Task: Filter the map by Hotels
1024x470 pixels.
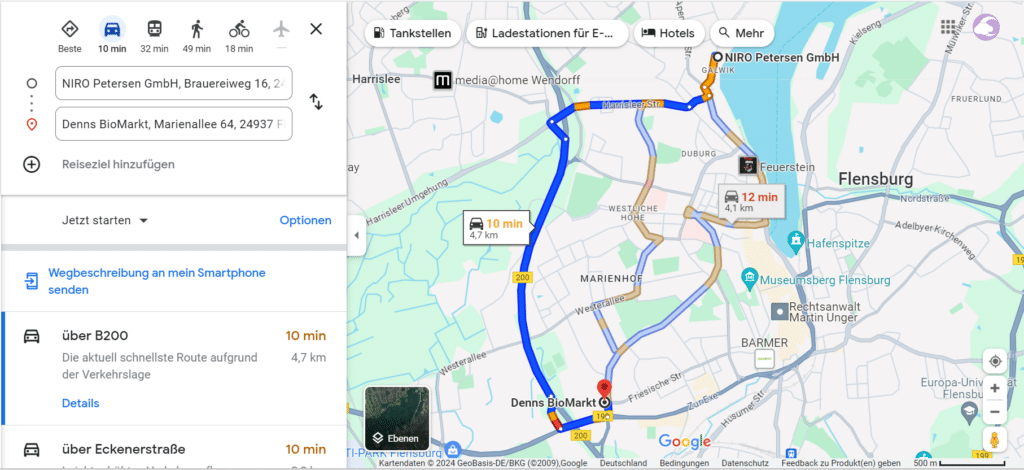Action: tap(668, 33)
